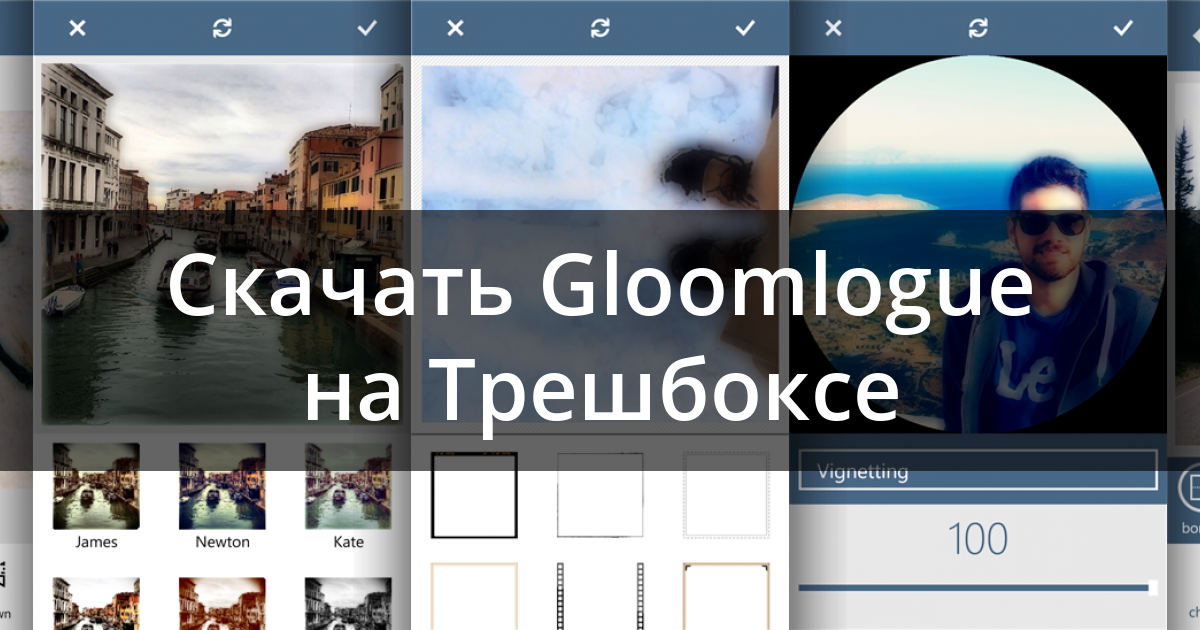
Task: Select the thick black border frame
Action: pyautogui.click(x=474, y=495)
